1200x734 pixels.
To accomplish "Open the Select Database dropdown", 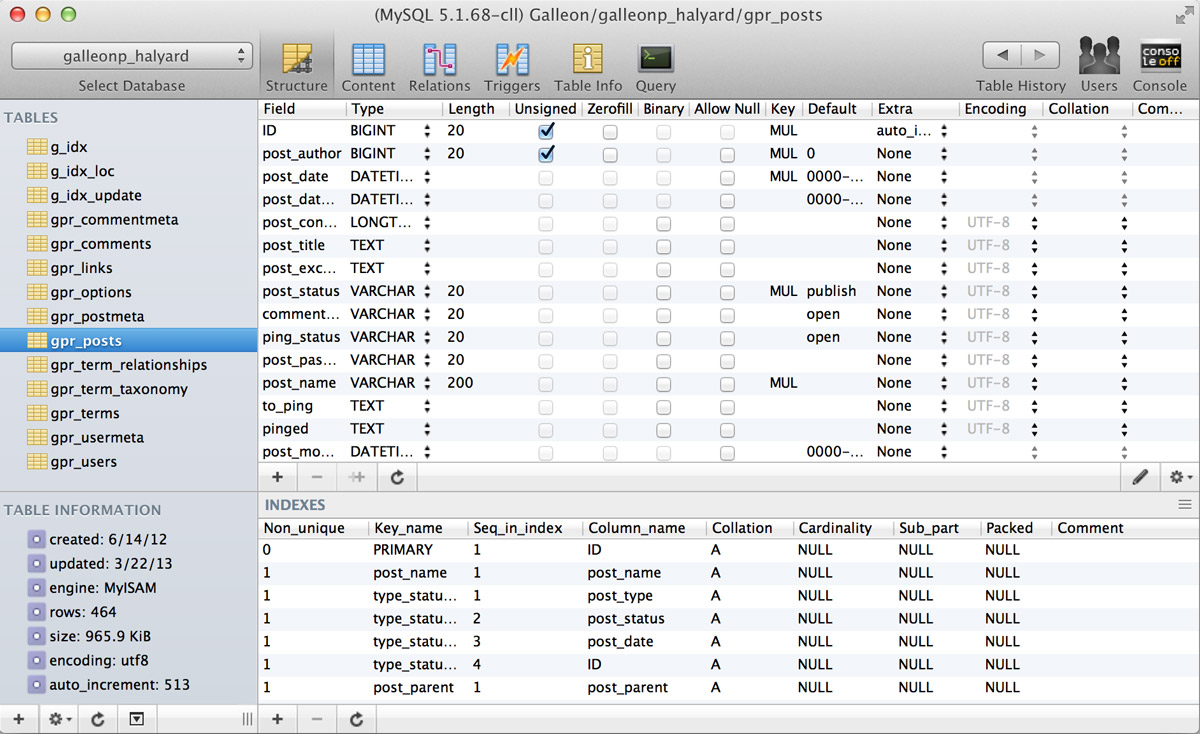I will click(130, 55).
